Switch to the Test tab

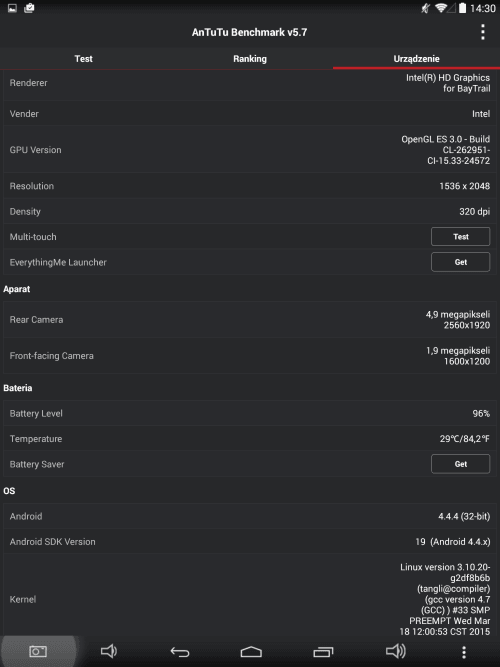83,59
